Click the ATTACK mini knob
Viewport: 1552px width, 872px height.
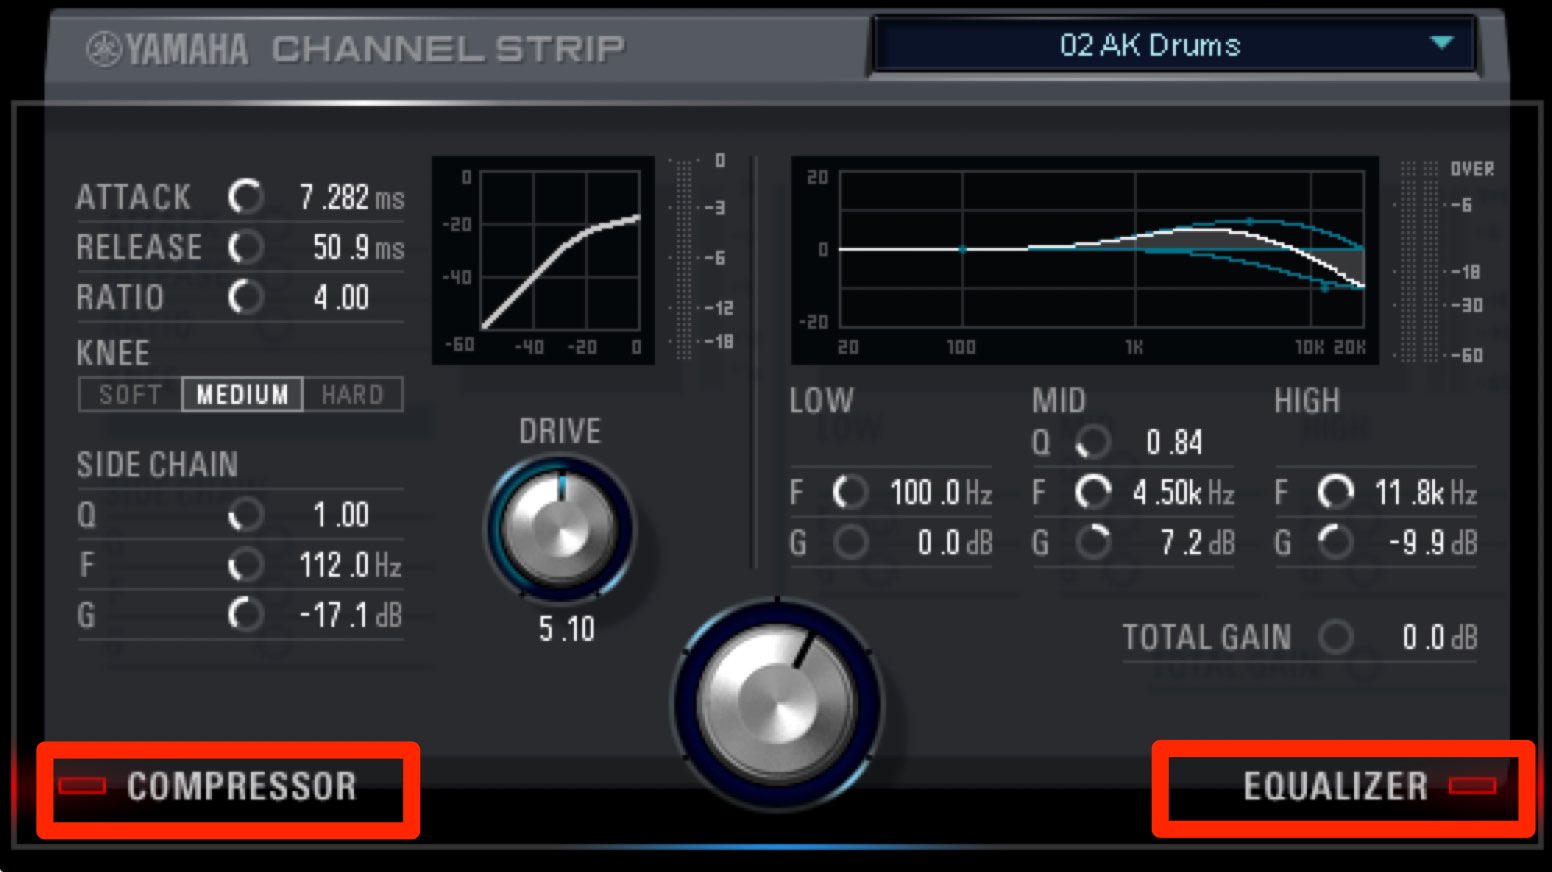[x=245, y=197]
